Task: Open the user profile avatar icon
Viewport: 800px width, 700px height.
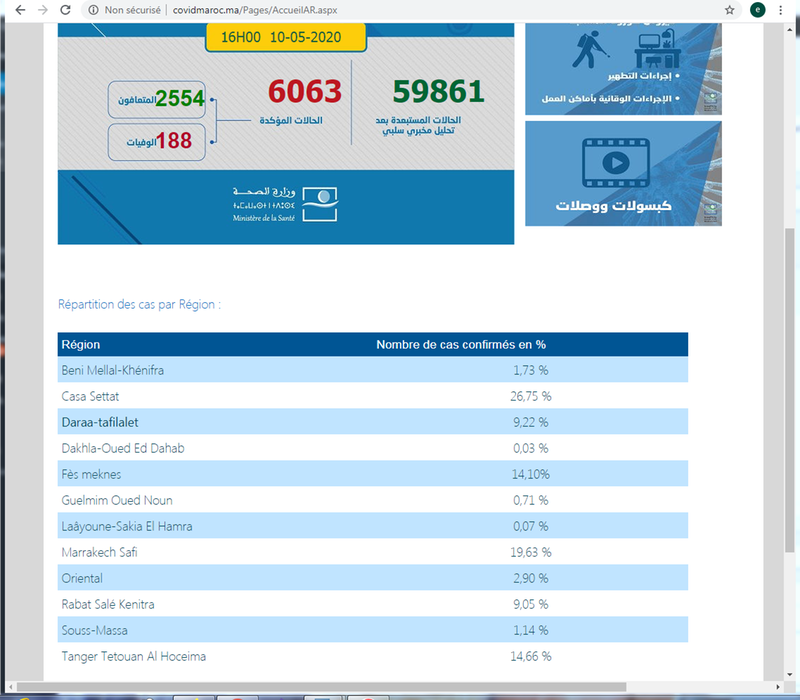Action: (757, 9)
